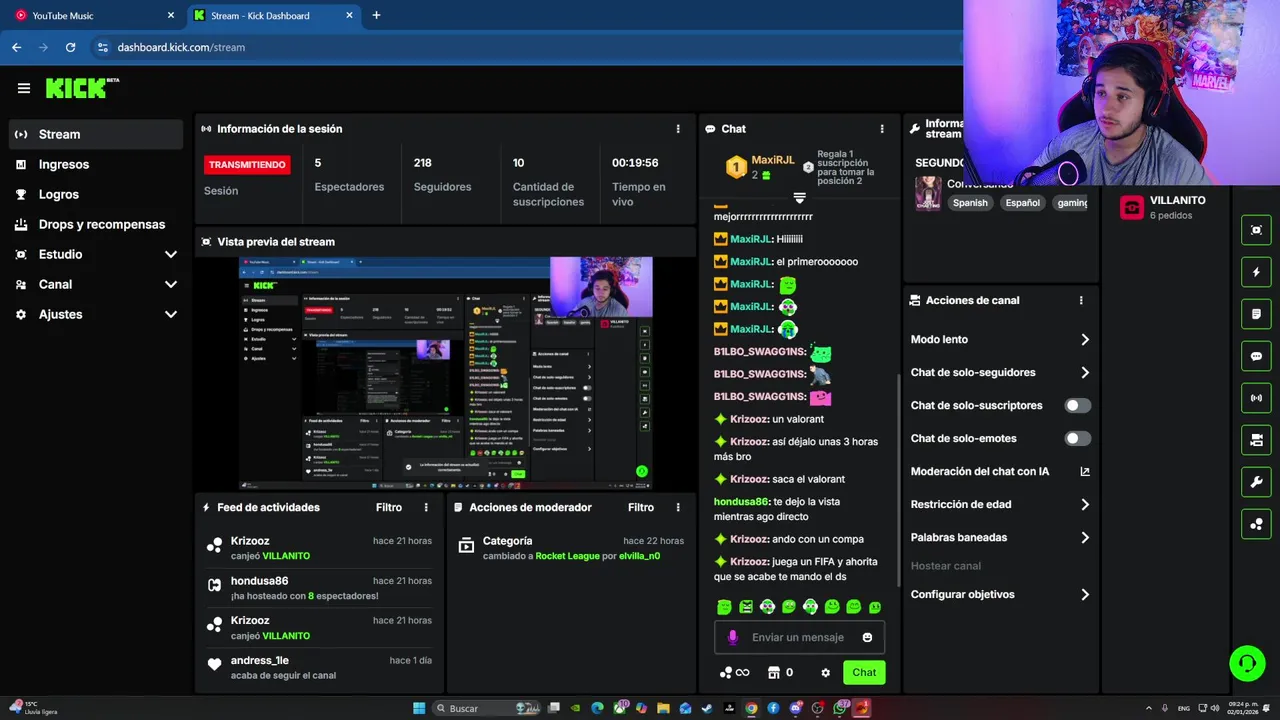Expand the Ajustes sidebar menu

(96, 314)
